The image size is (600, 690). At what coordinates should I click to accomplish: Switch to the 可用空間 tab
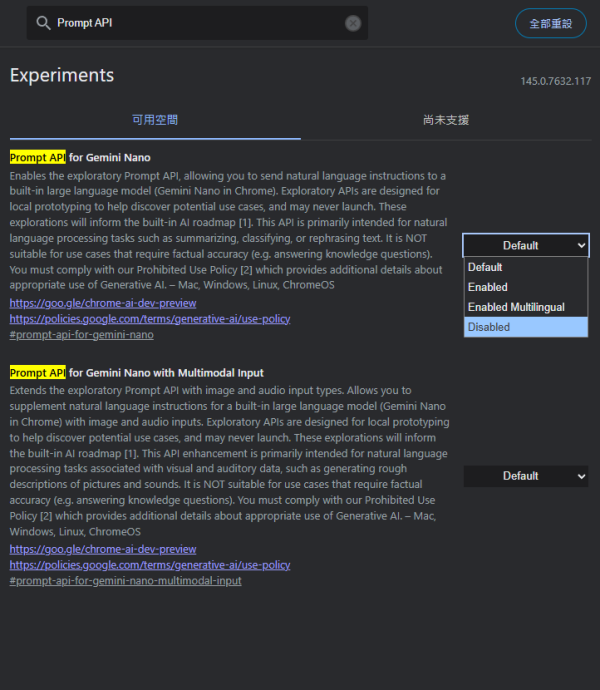pos(155,120)
